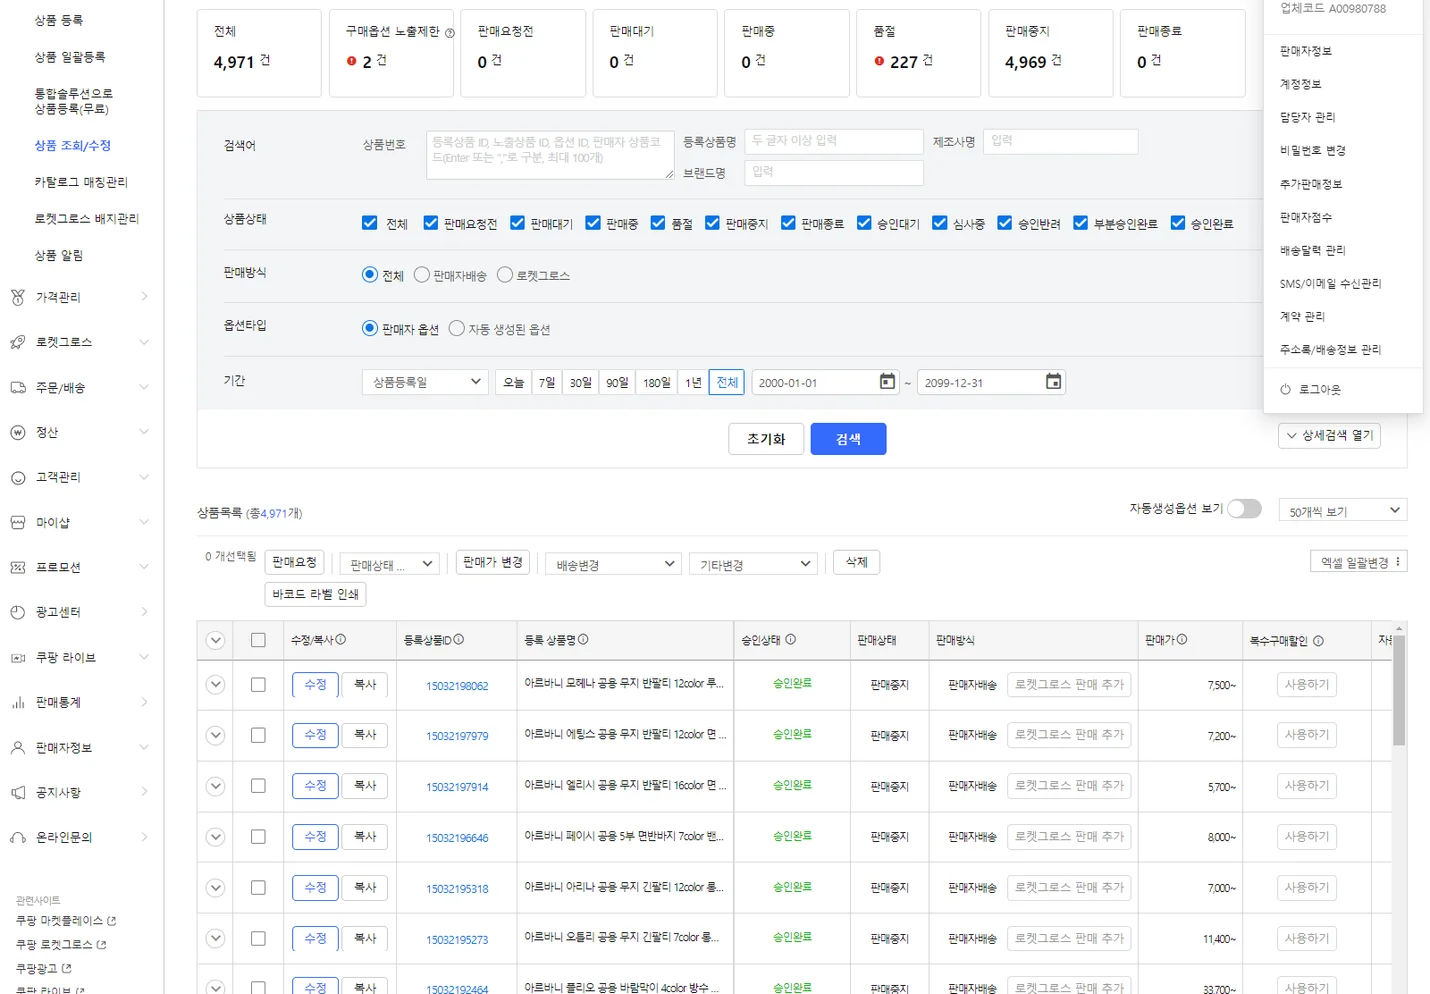Click the 온라인문의 headset icon

18,837
